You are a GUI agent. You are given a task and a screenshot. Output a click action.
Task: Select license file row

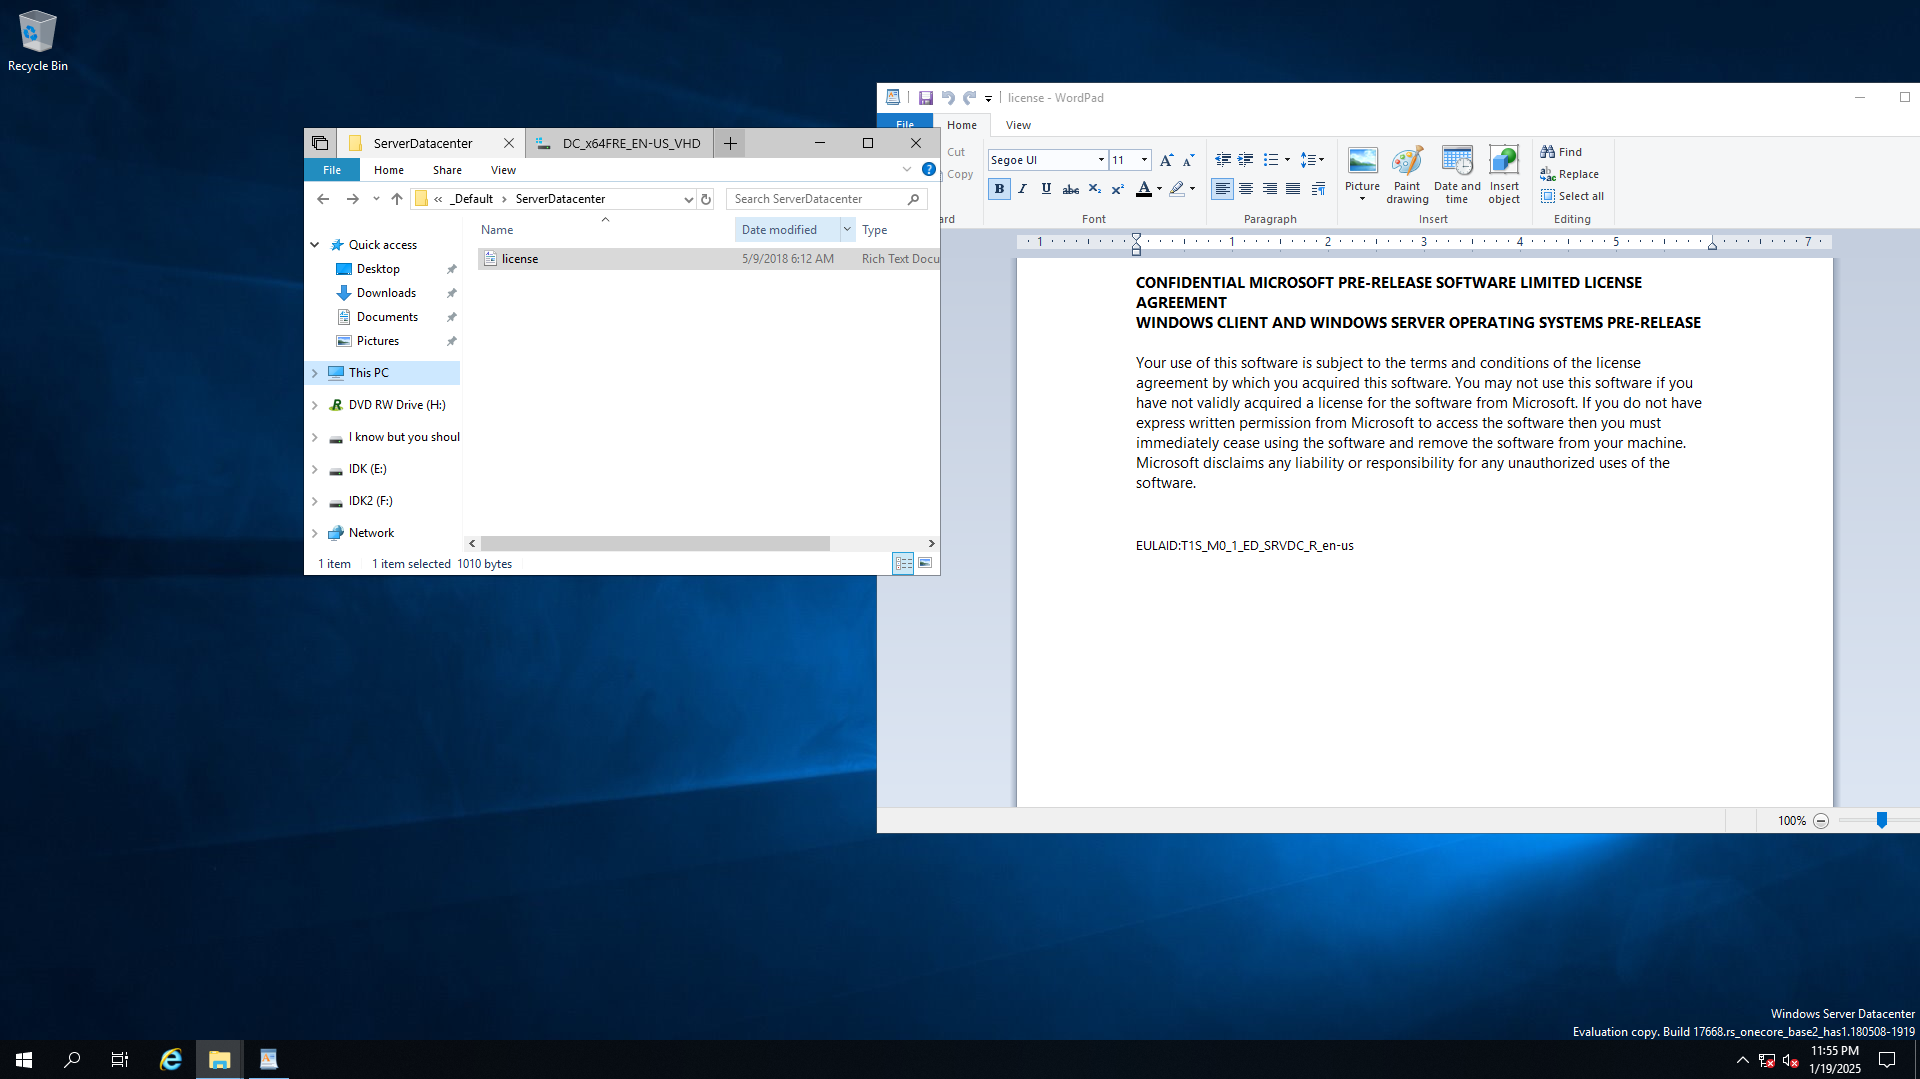pyautogui.click(x=709, y=259)
